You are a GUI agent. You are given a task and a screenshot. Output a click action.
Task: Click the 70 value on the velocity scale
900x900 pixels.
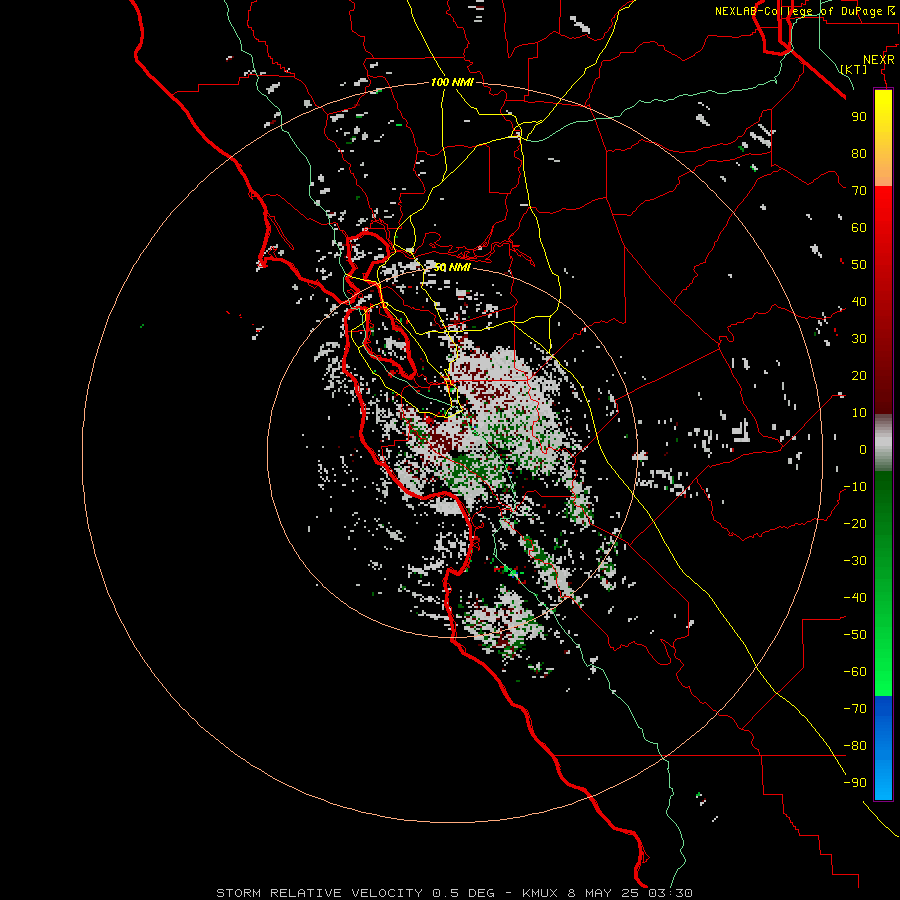point(859,191)
